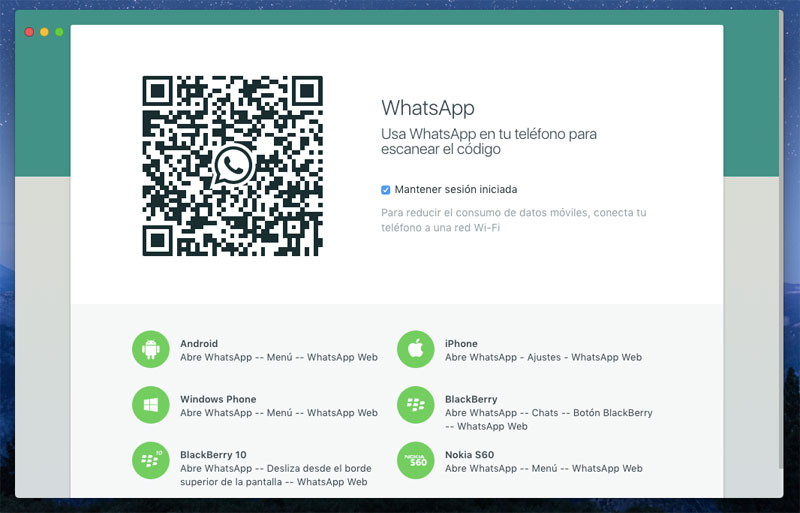Click the iPhone Ajustes instructions text
Screen dimensions: 800x513
click(543, 357)
